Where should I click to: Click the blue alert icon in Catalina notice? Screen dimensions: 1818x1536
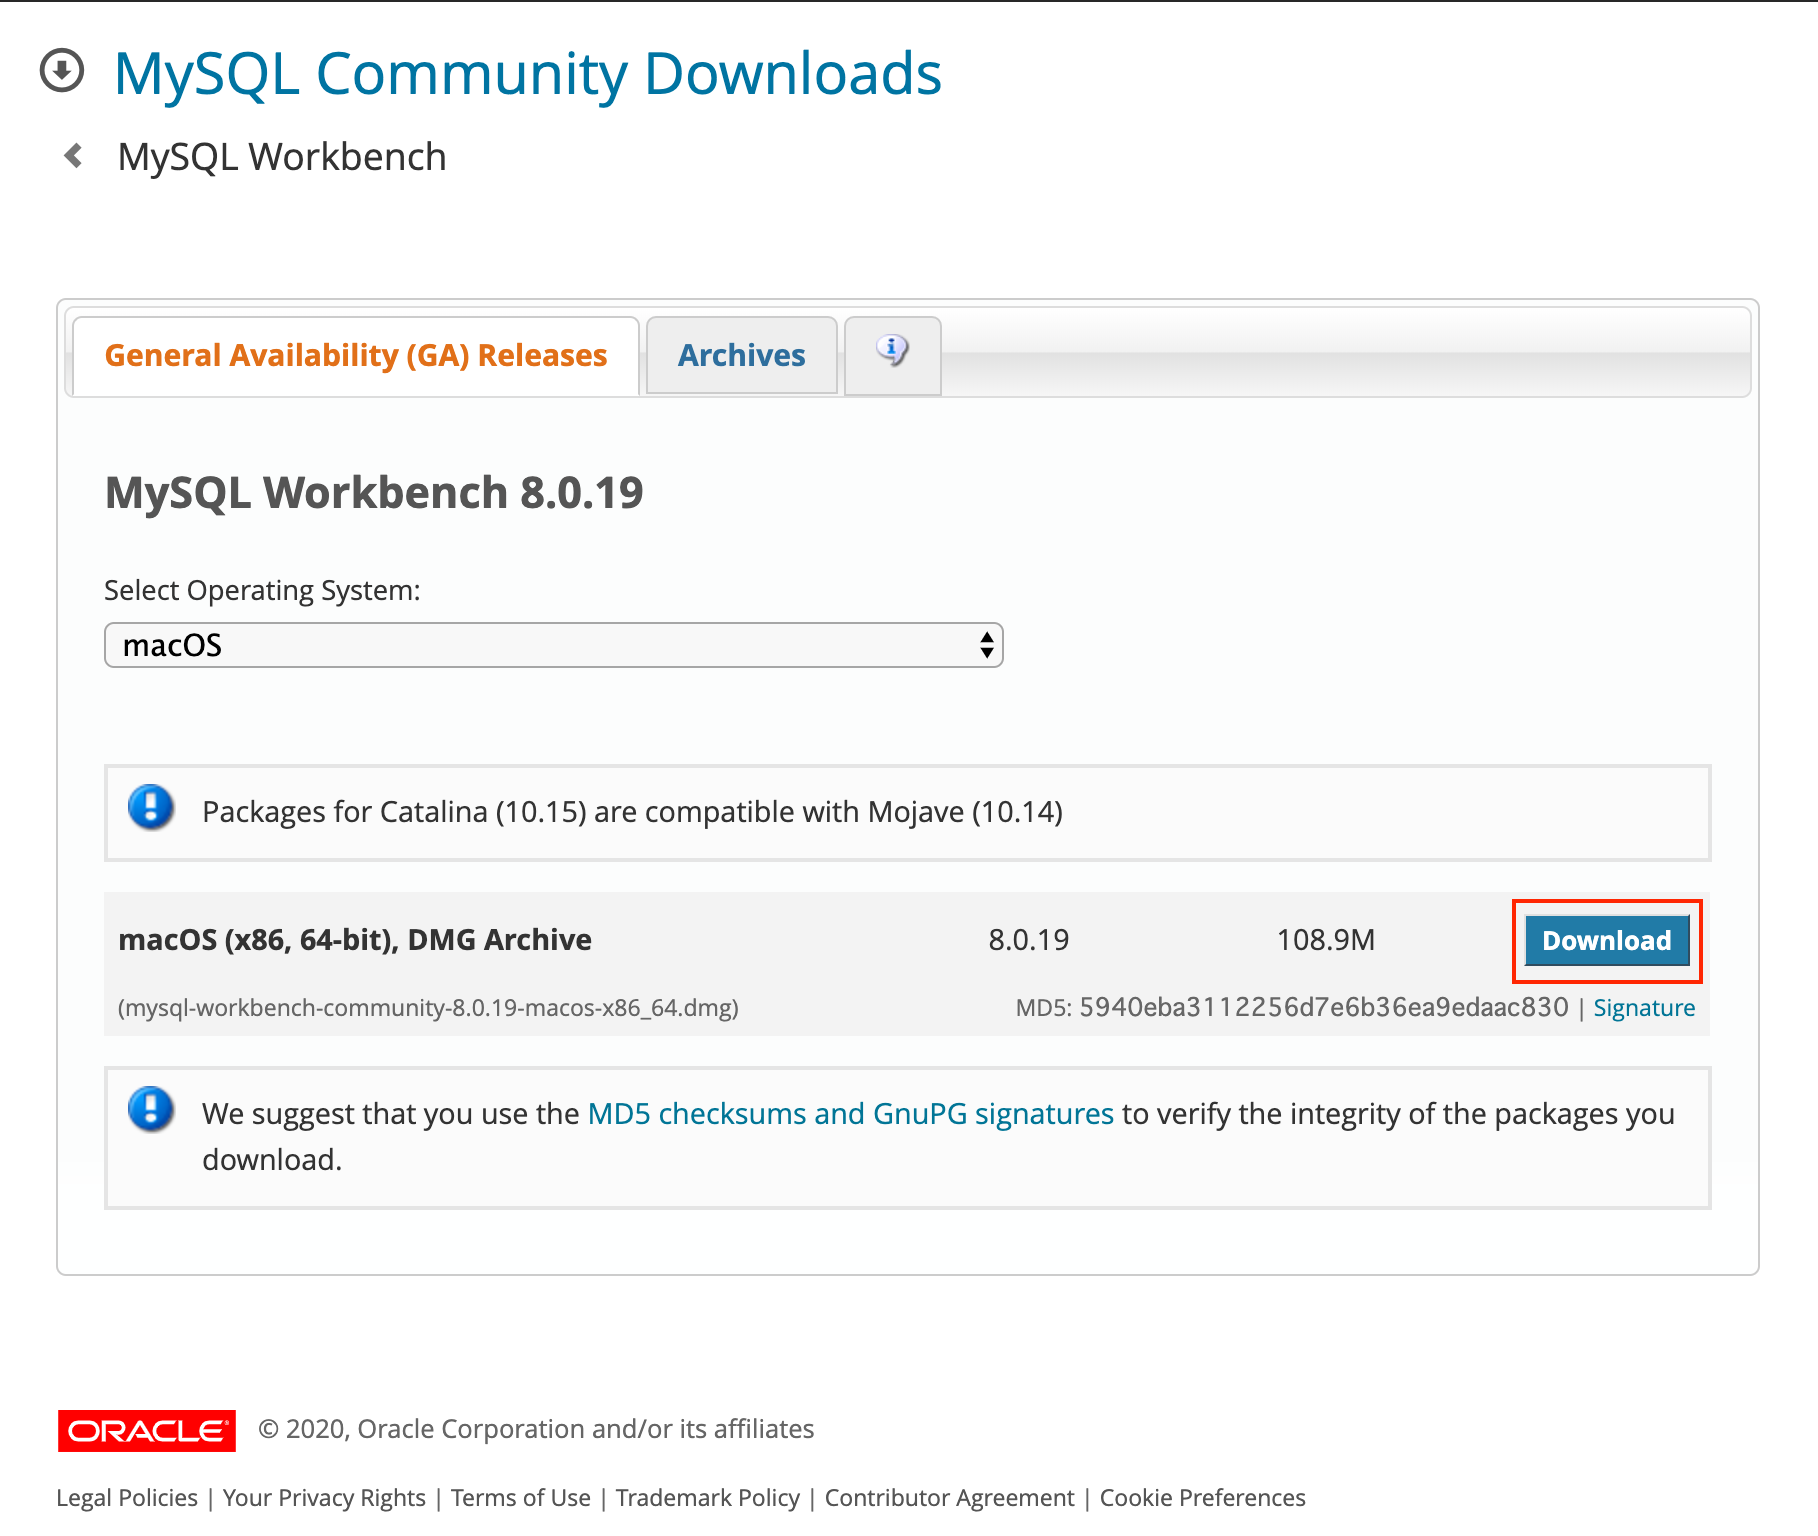[151, 808]
